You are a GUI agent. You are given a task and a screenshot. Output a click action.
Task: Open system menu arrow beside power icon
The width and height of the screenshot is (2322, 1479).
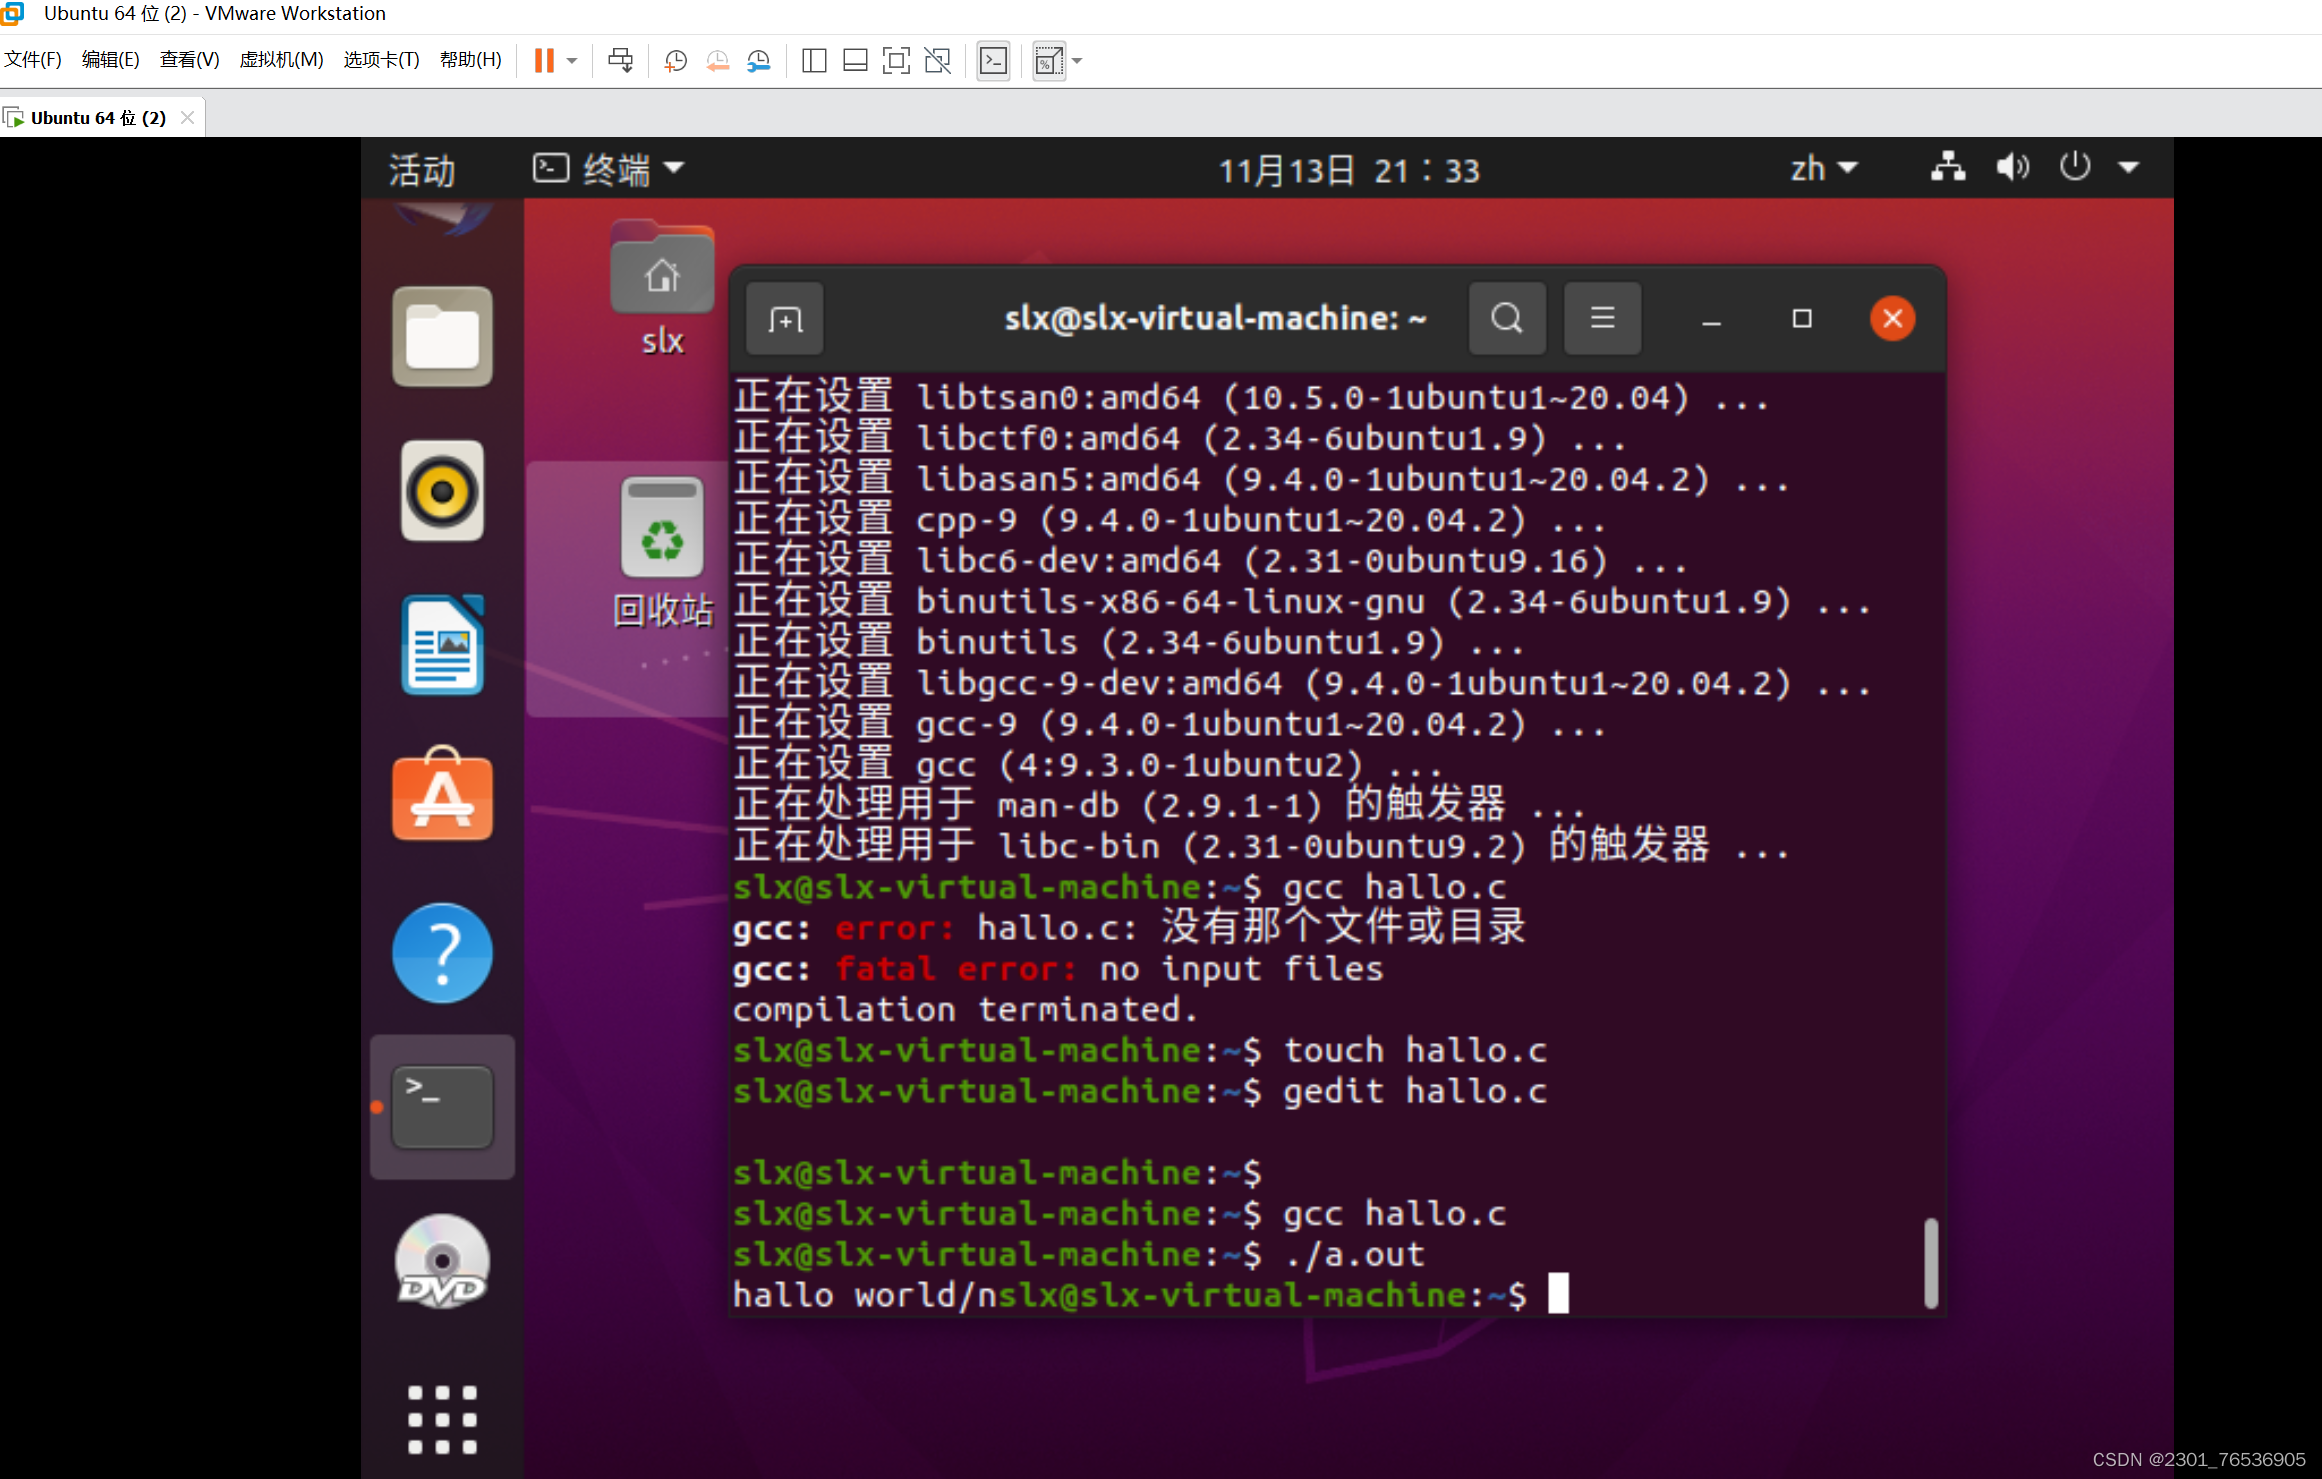click(x=2129, y=168)
